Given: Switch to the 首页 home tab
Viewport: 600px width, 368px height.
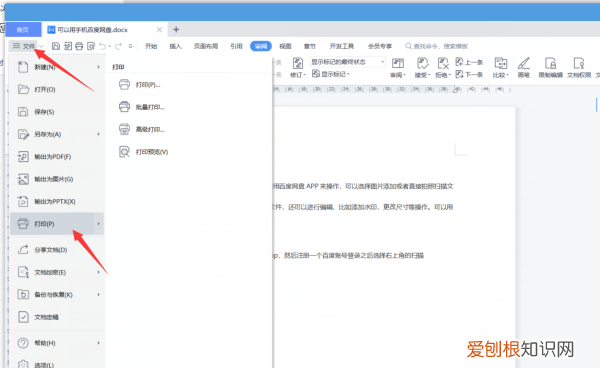Looking at the screenshot, I should (23, 29).
